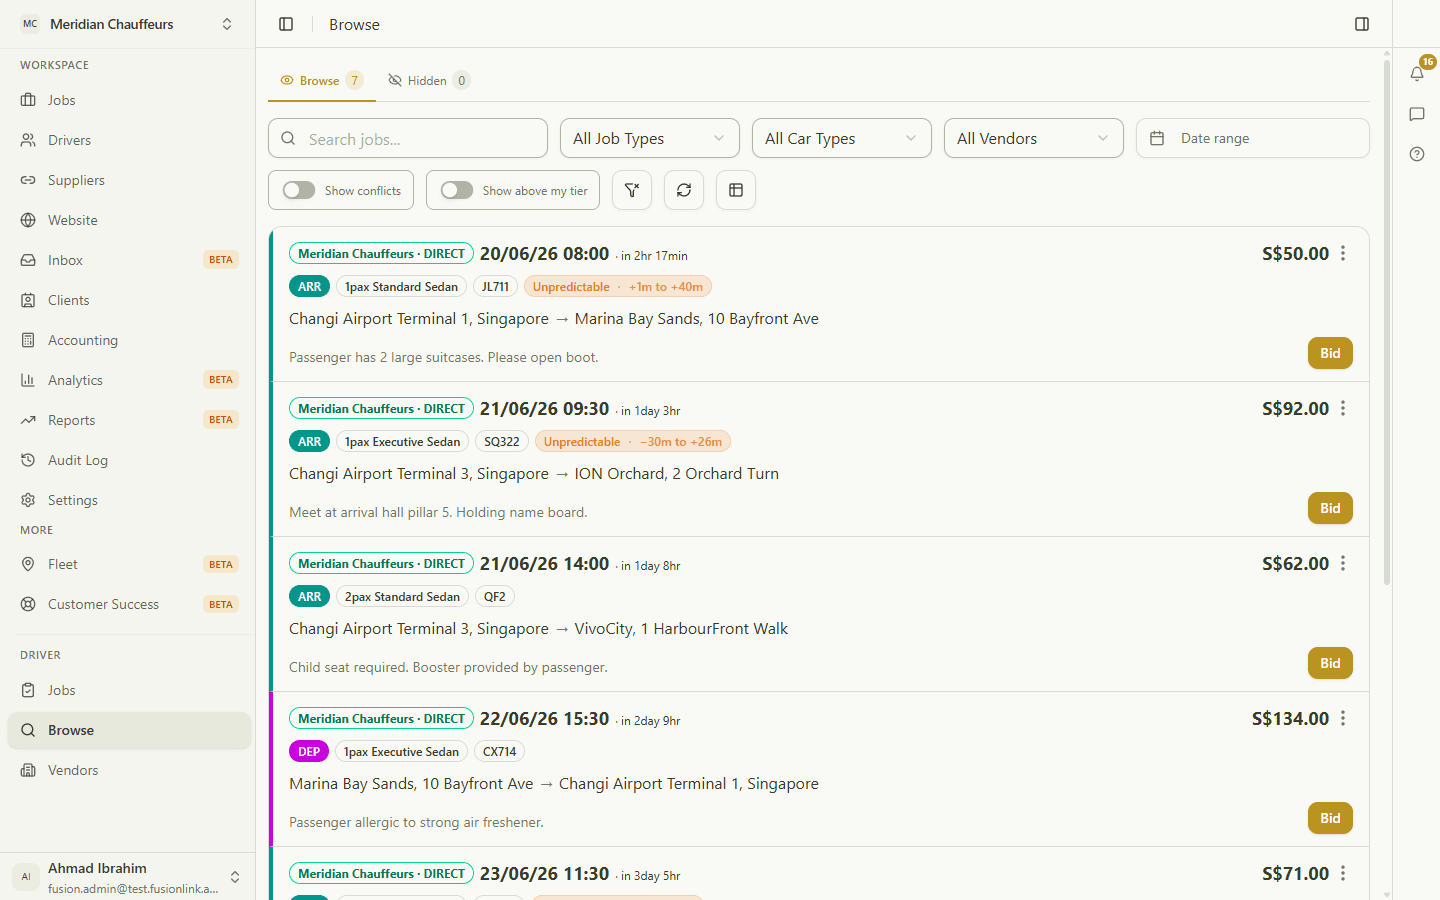This screenshot has height=900, width=1440.
Task: Open the chat messages icon
Action: point(1417,114)
